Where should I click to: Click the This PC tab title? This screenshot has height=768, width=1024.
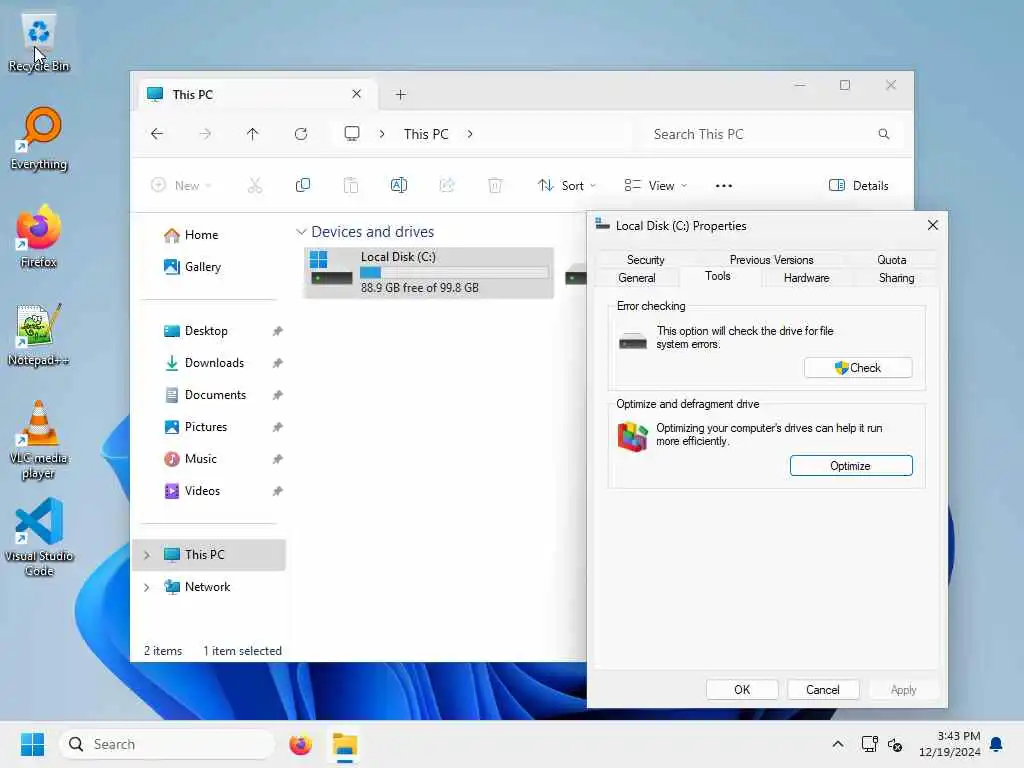(193, 95)
